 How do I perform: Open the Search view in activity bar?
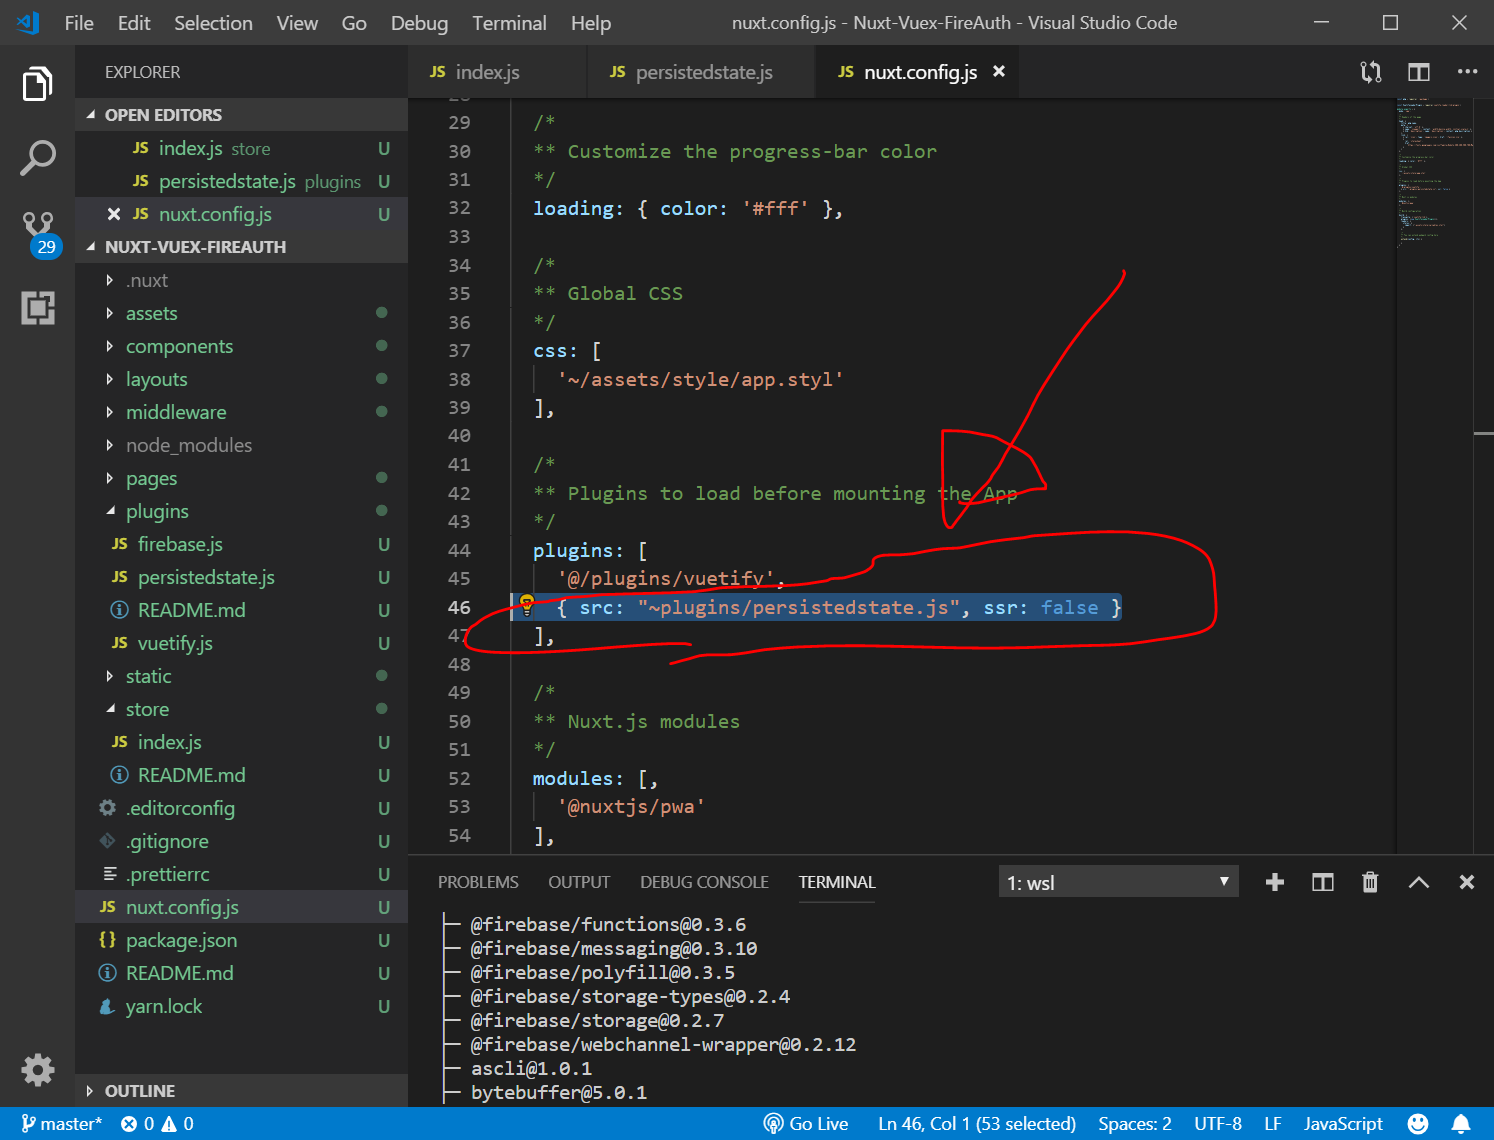click(37, 158)
